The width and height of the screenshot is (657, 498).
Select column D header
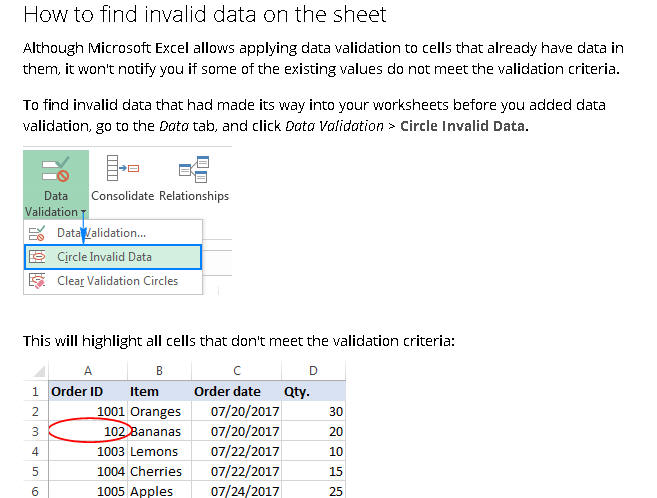click(313, 371)
